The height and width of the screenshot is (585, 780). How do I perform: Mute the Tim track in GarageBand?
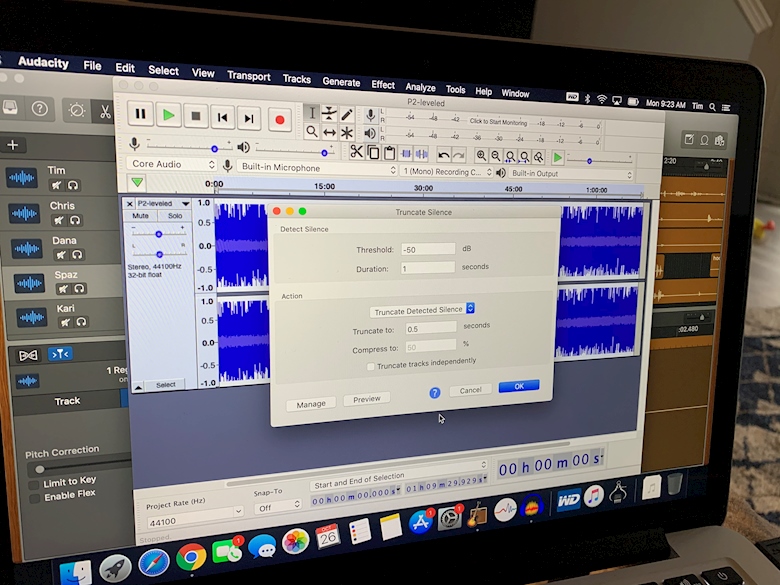57,186
